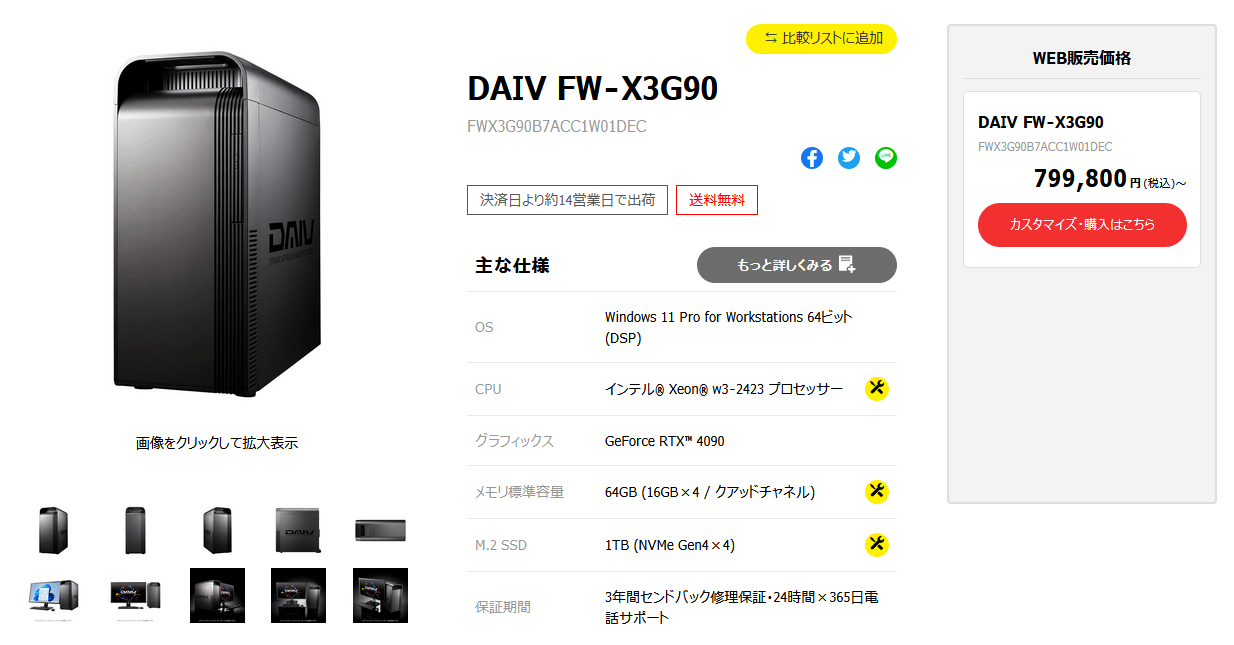The height and width of the screenshot is (645, 1234).
Task: Click the M.2 SSD customize wrench icon
Action: point(877,545)
